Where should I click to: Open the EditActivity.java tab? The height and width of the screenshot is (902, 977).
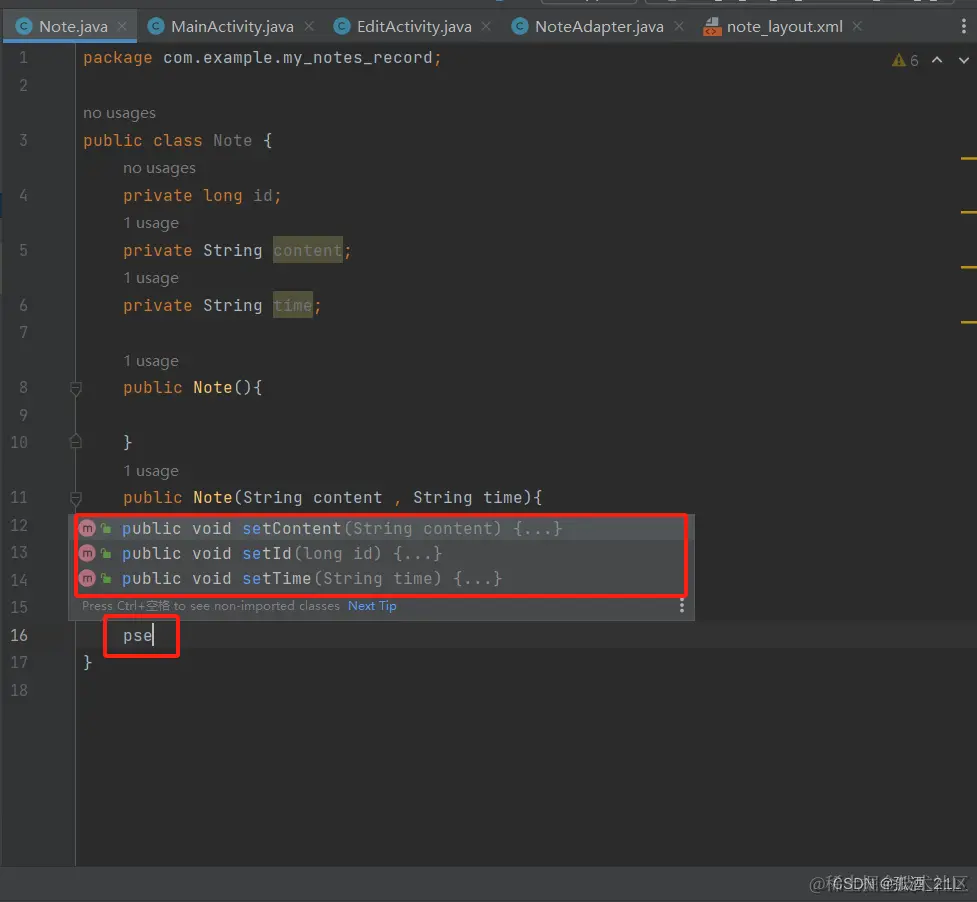pyautogui.click(x=414, y=27)
